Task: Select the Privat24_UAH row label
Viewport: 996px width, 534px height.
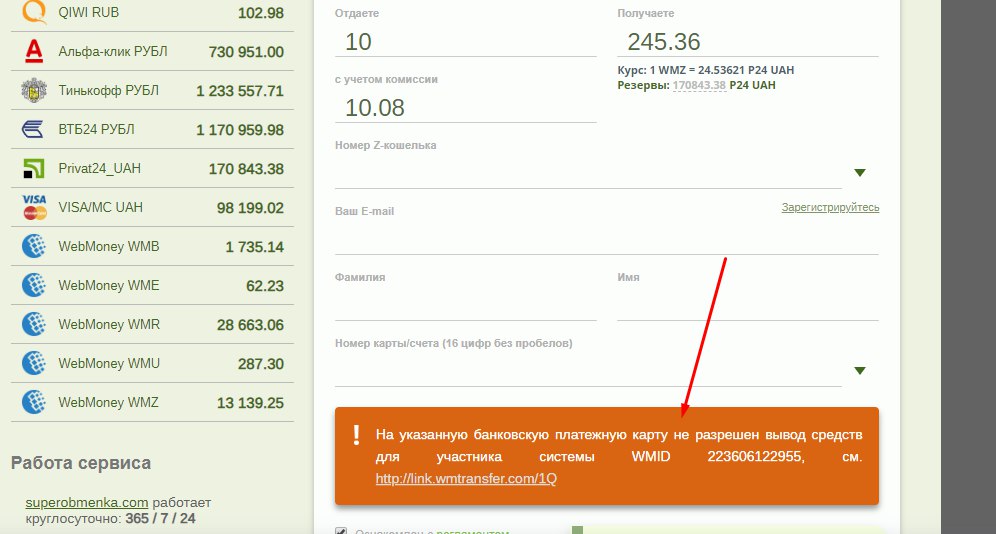Action: coord(100,169)
